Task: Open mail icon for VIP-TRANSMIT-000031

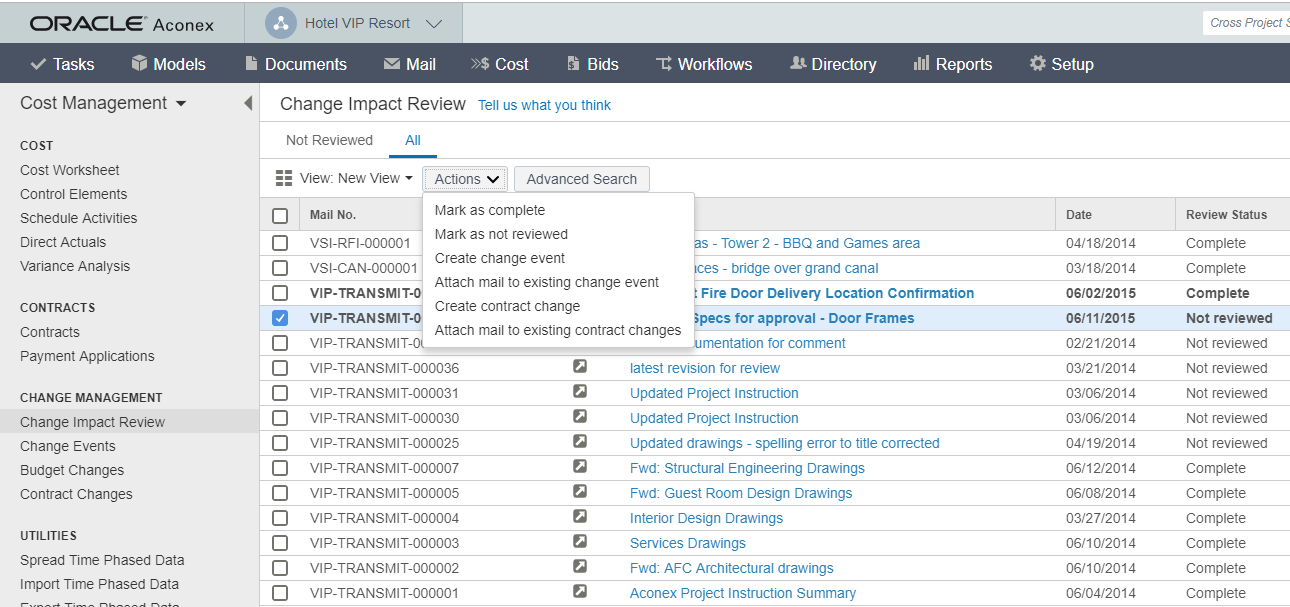Action: tap(580, 391)
